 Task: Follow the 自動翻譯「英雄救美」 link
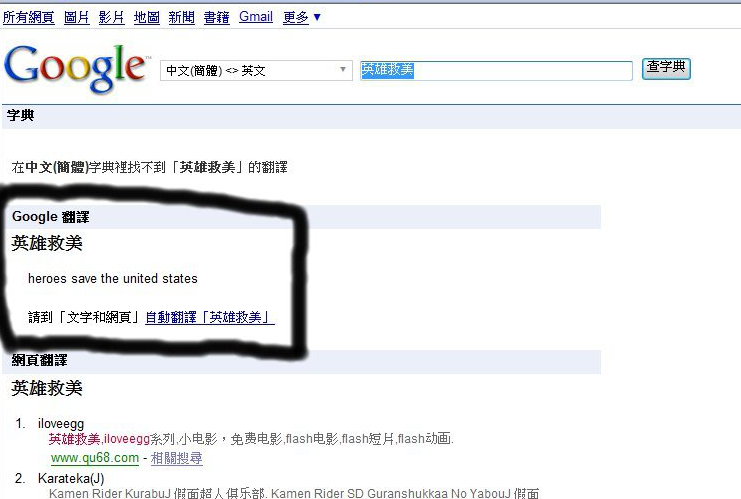click(x=210, y=317)
